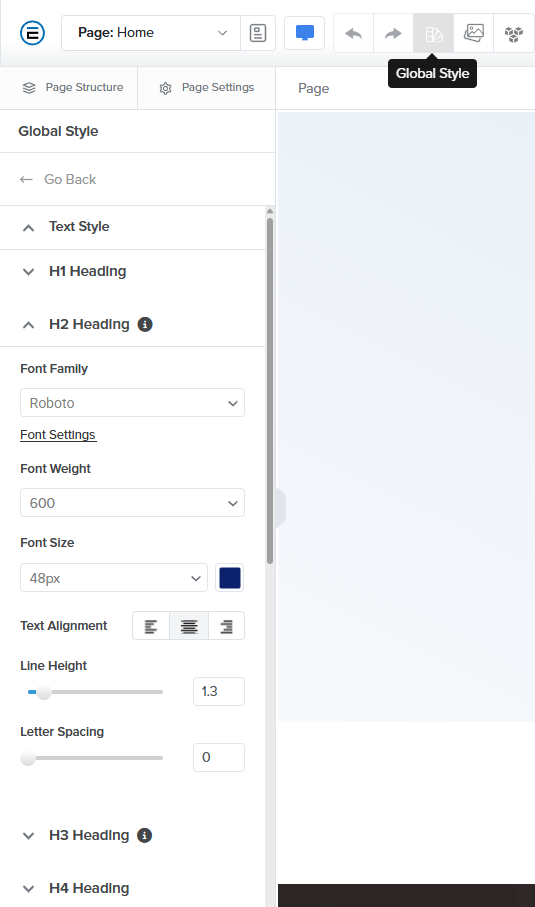Open the Font Family Roboto dropdown
535x907 pixels.
click(132, 403)
